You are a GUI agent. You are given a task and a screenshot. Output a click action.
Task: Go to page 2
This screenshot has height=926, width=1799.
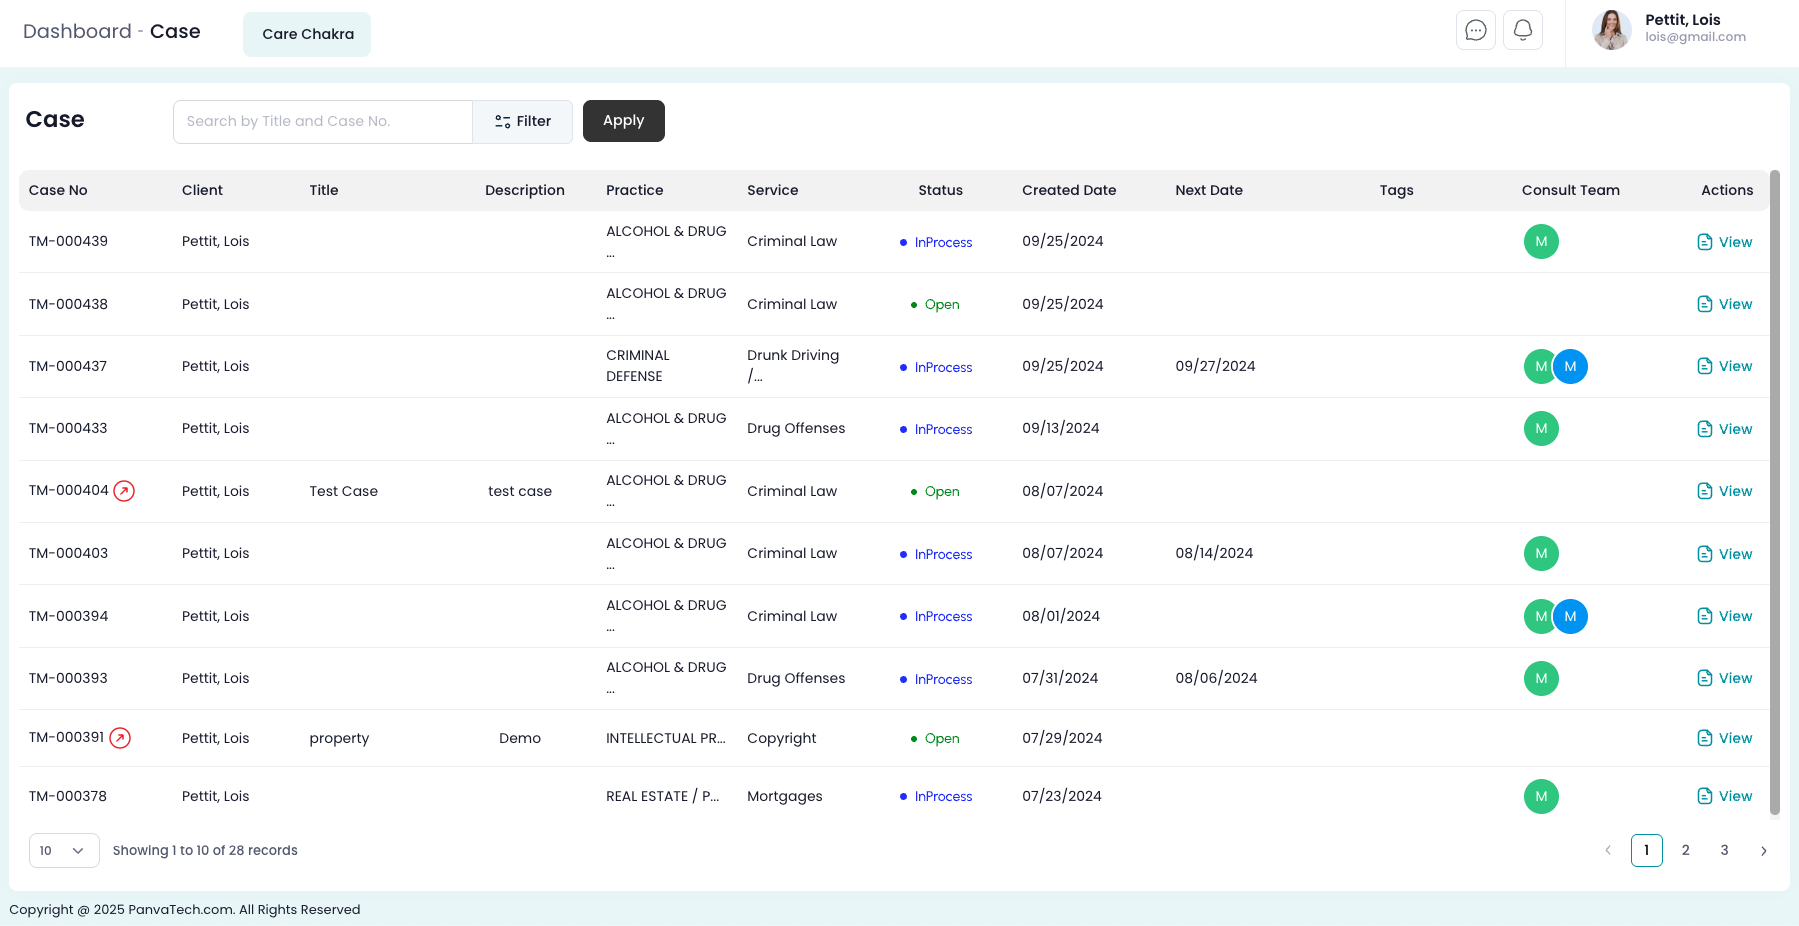1685,850
